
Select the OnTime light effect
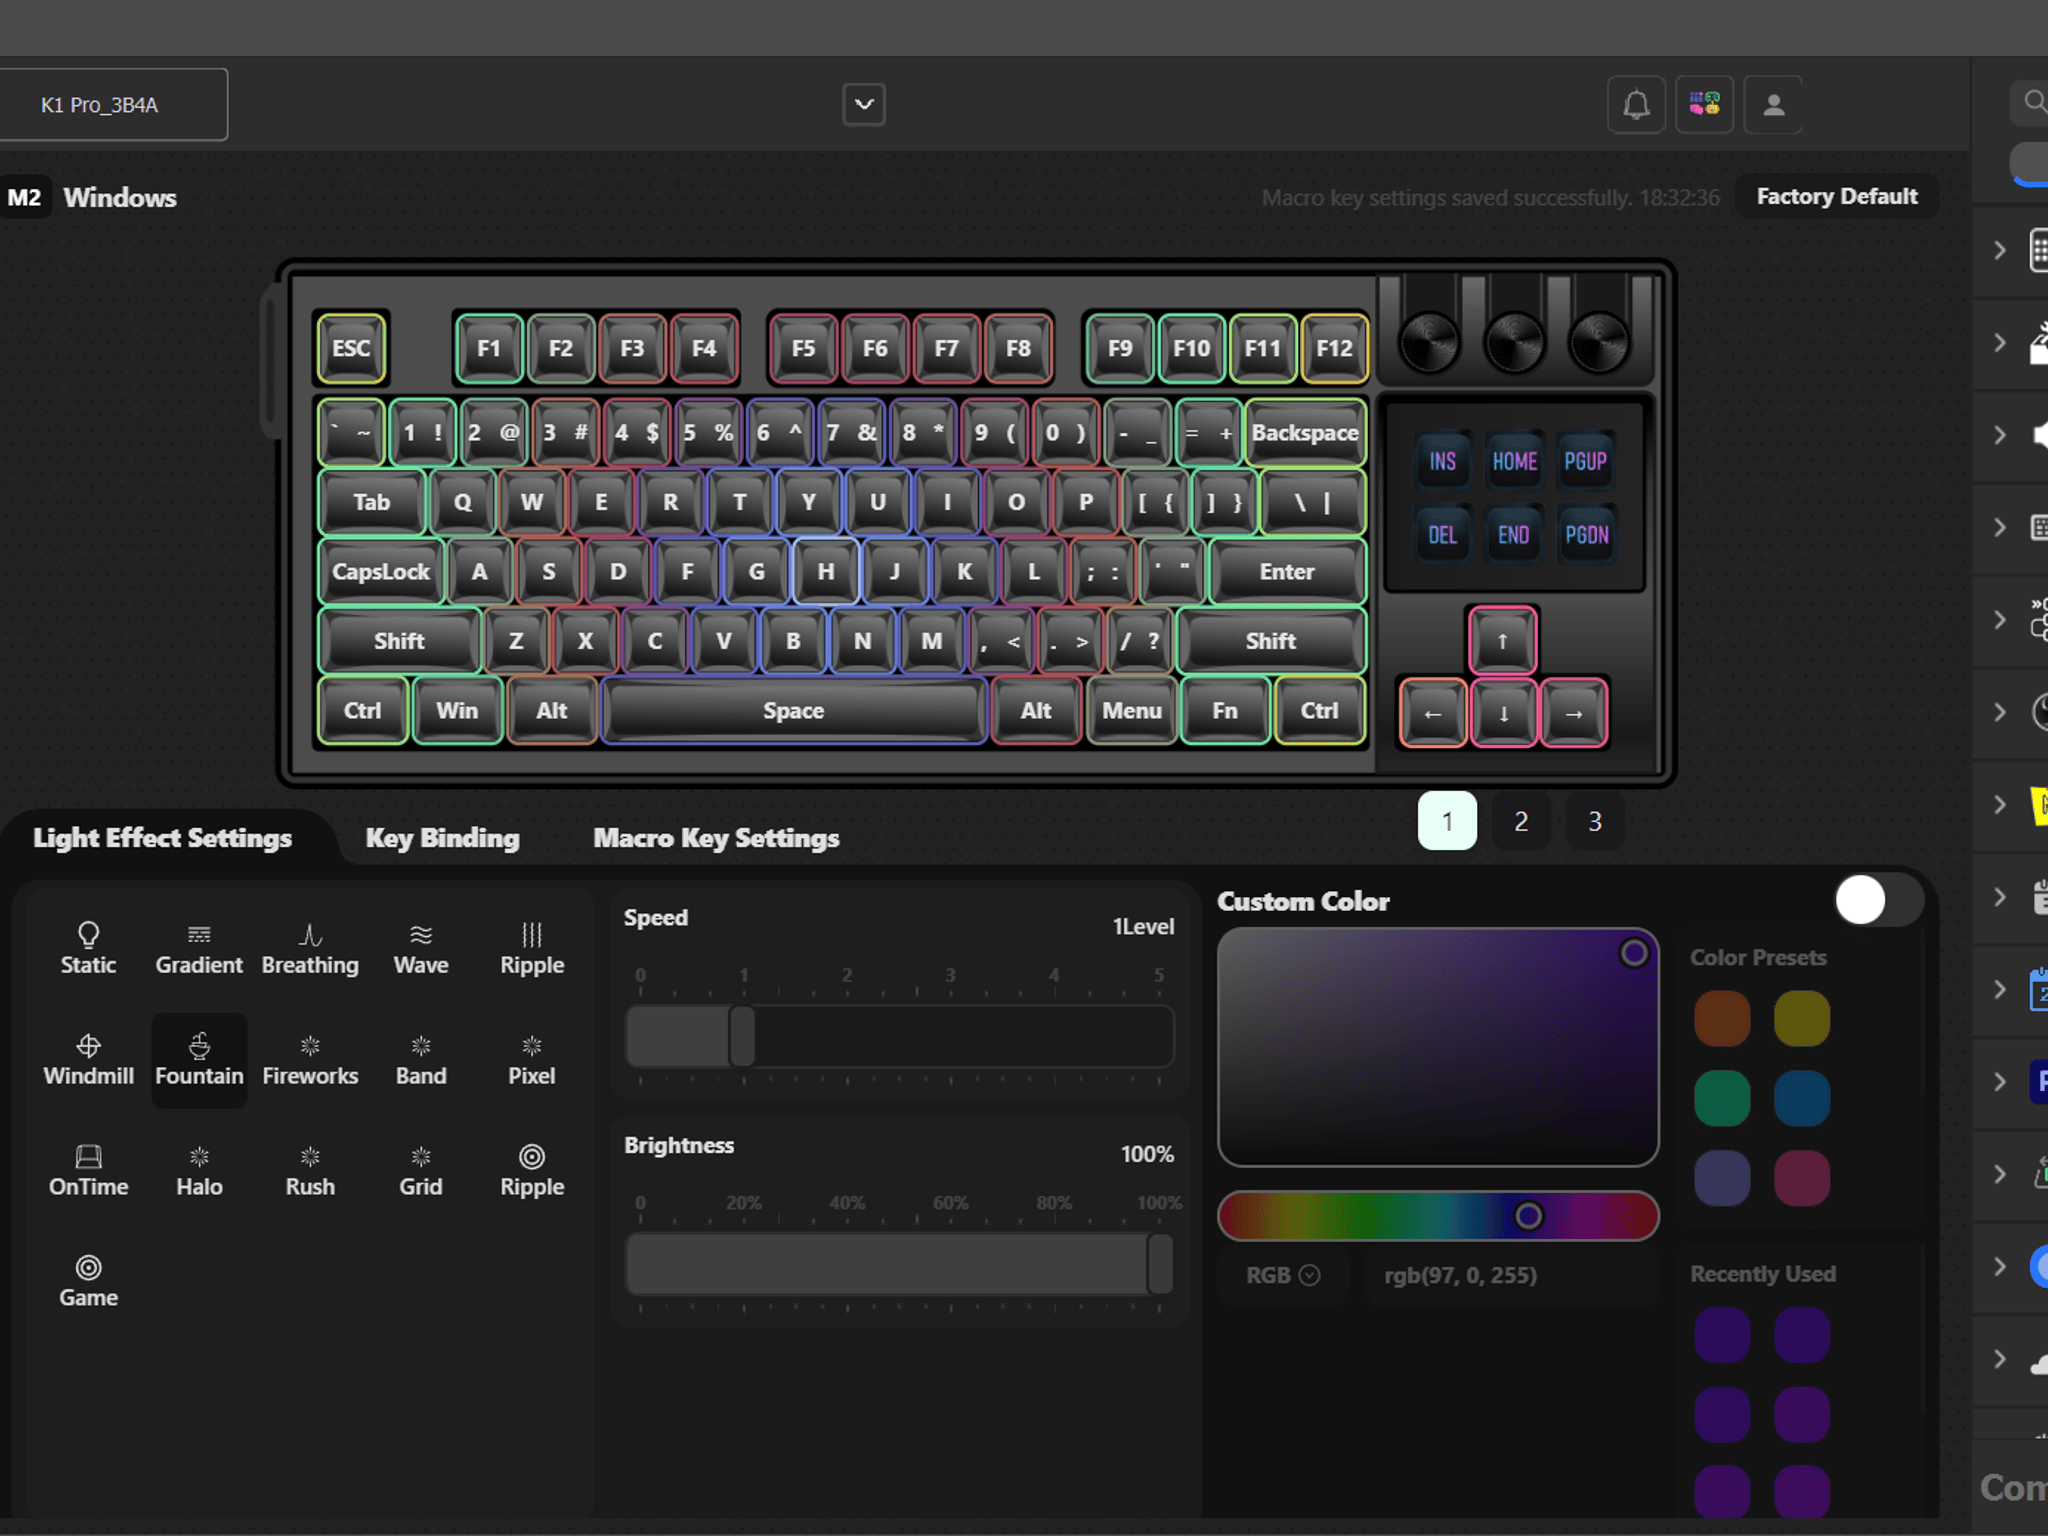coord(88,1170)
